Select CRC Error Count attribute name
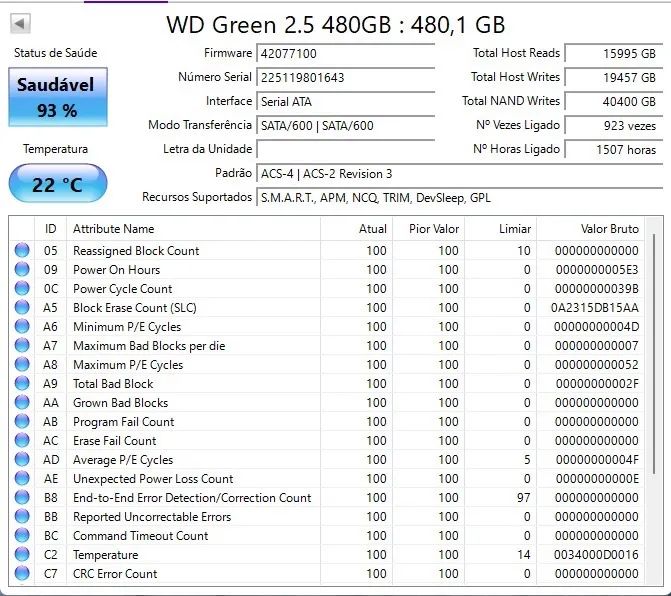 pos(115,574)
